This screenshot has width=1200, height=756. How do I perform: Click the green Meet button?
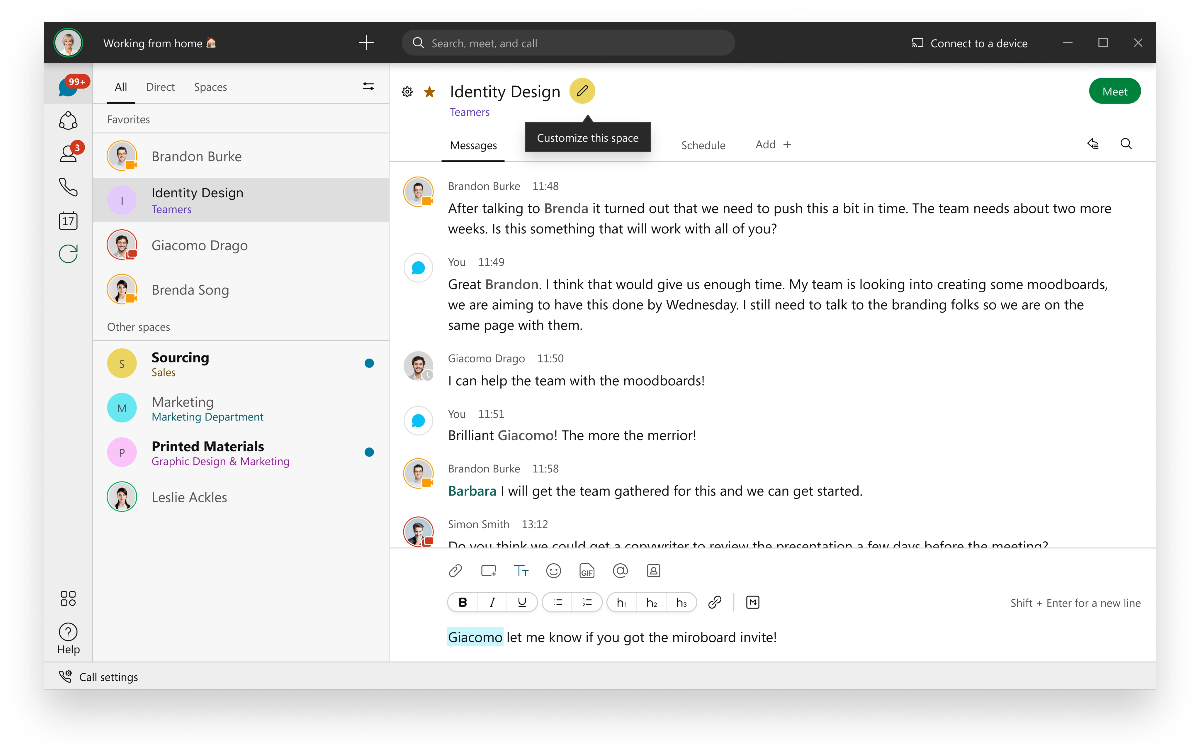1114,91
